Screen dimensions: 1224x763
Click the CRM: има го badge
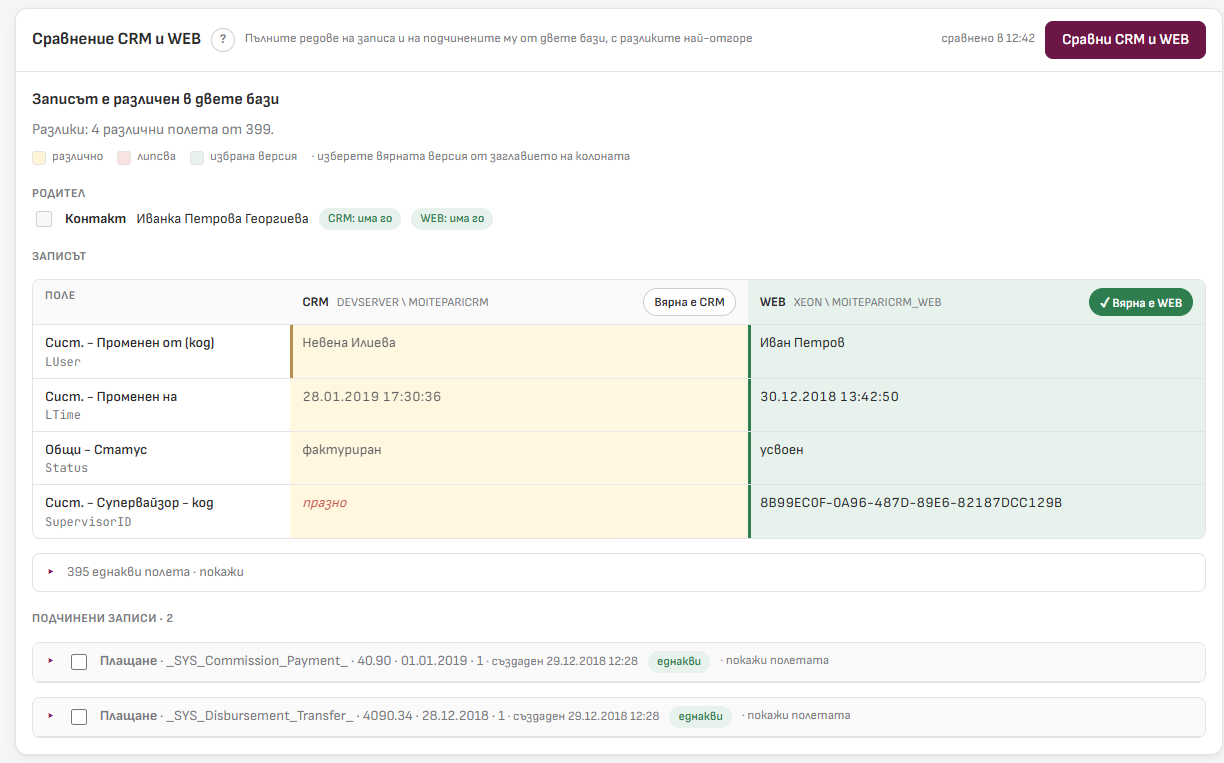click(360, 219)
